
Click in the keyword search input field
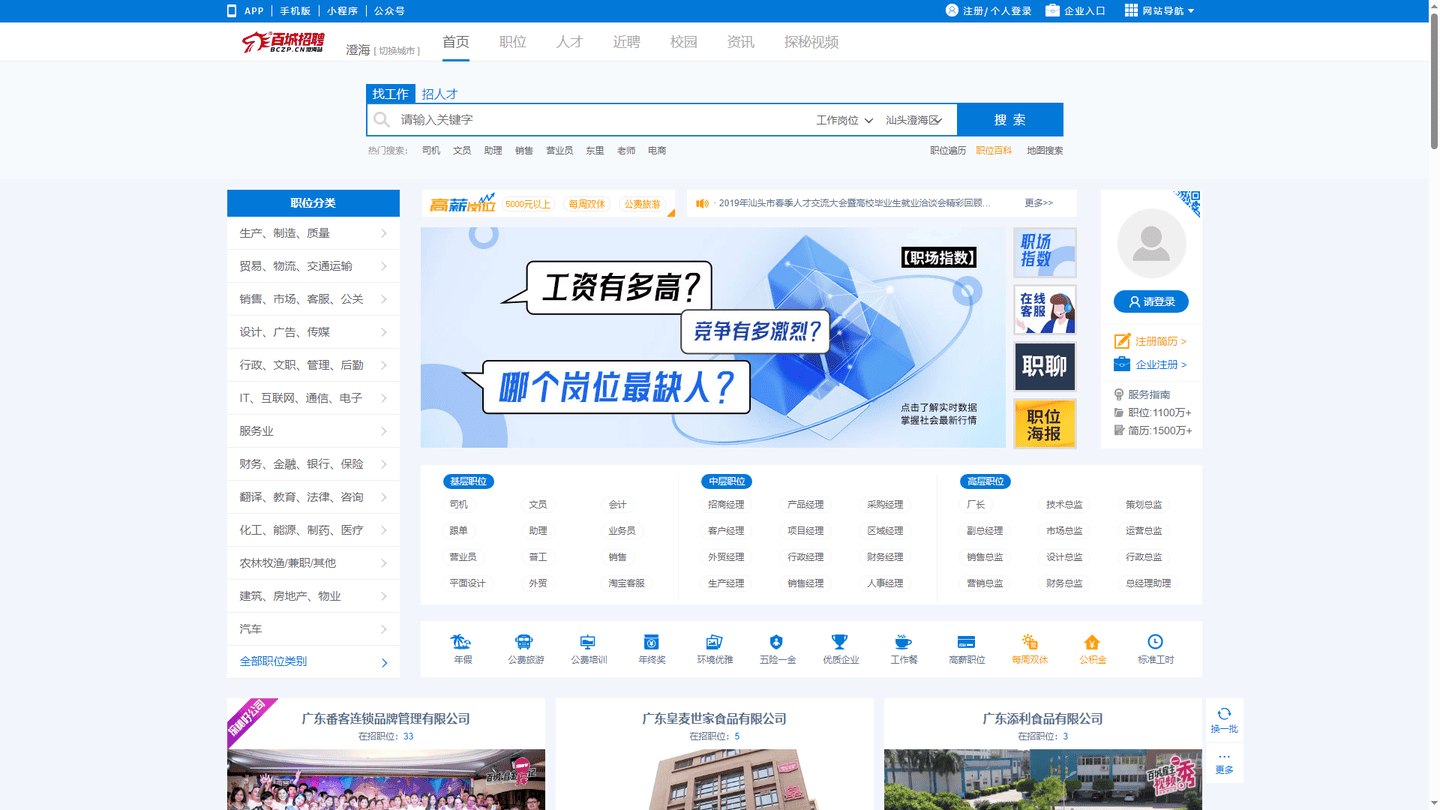(600, 120)
